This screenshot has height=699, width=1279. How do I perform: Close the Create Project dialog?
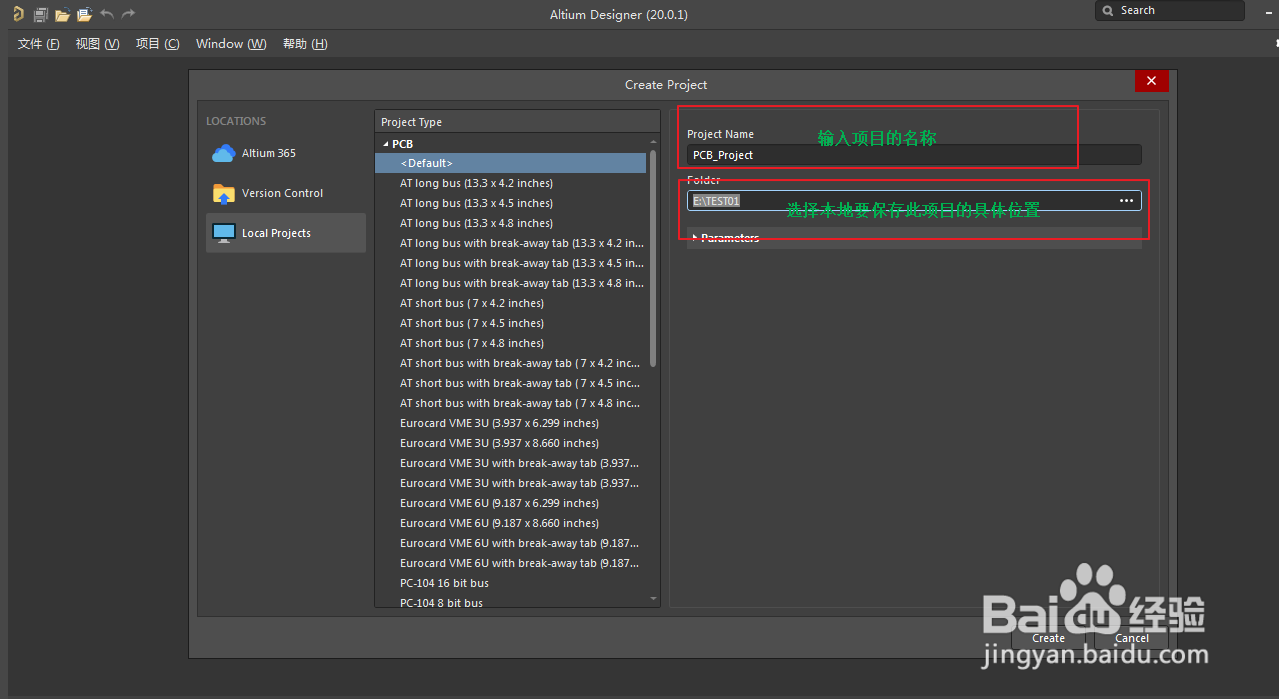coord(1151,81)
